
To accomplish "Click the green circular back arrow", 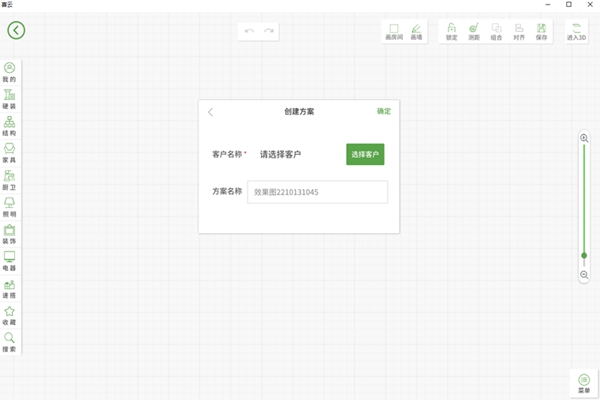I will click(16, 30).
